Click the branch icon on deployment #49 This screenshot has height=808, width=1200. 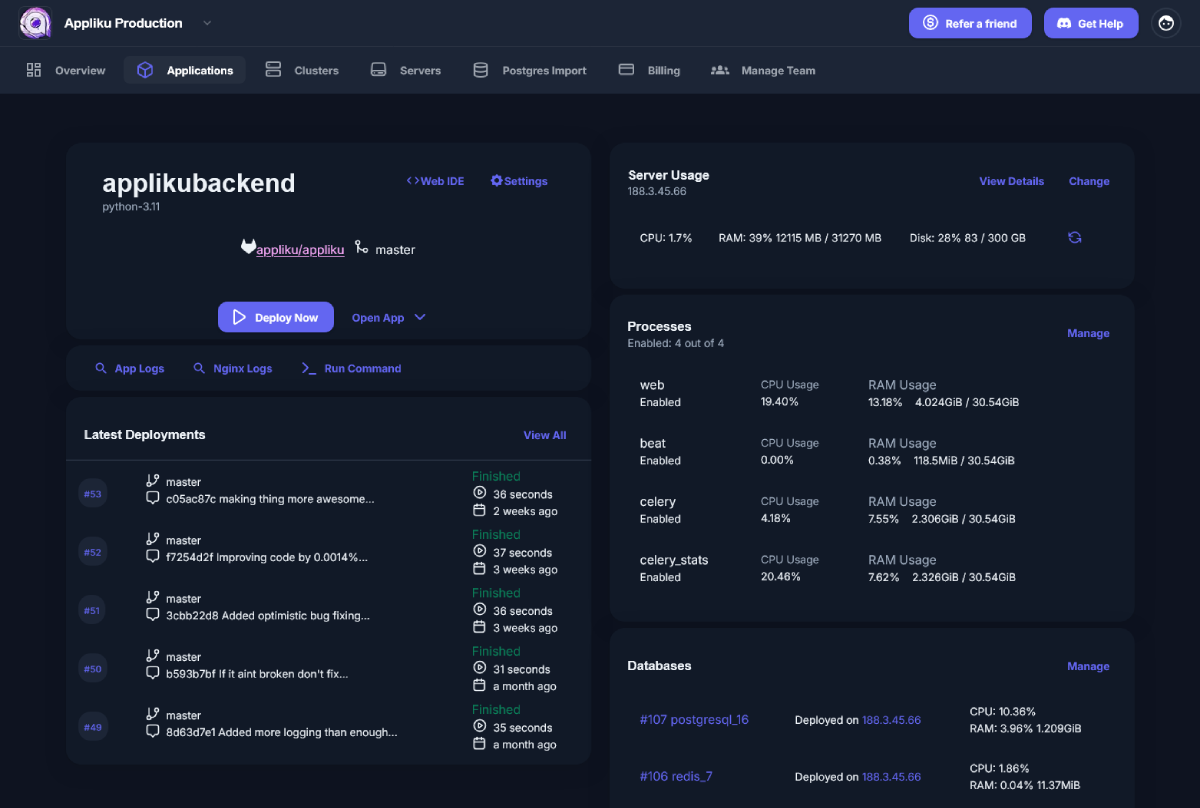tap(153, 714)
